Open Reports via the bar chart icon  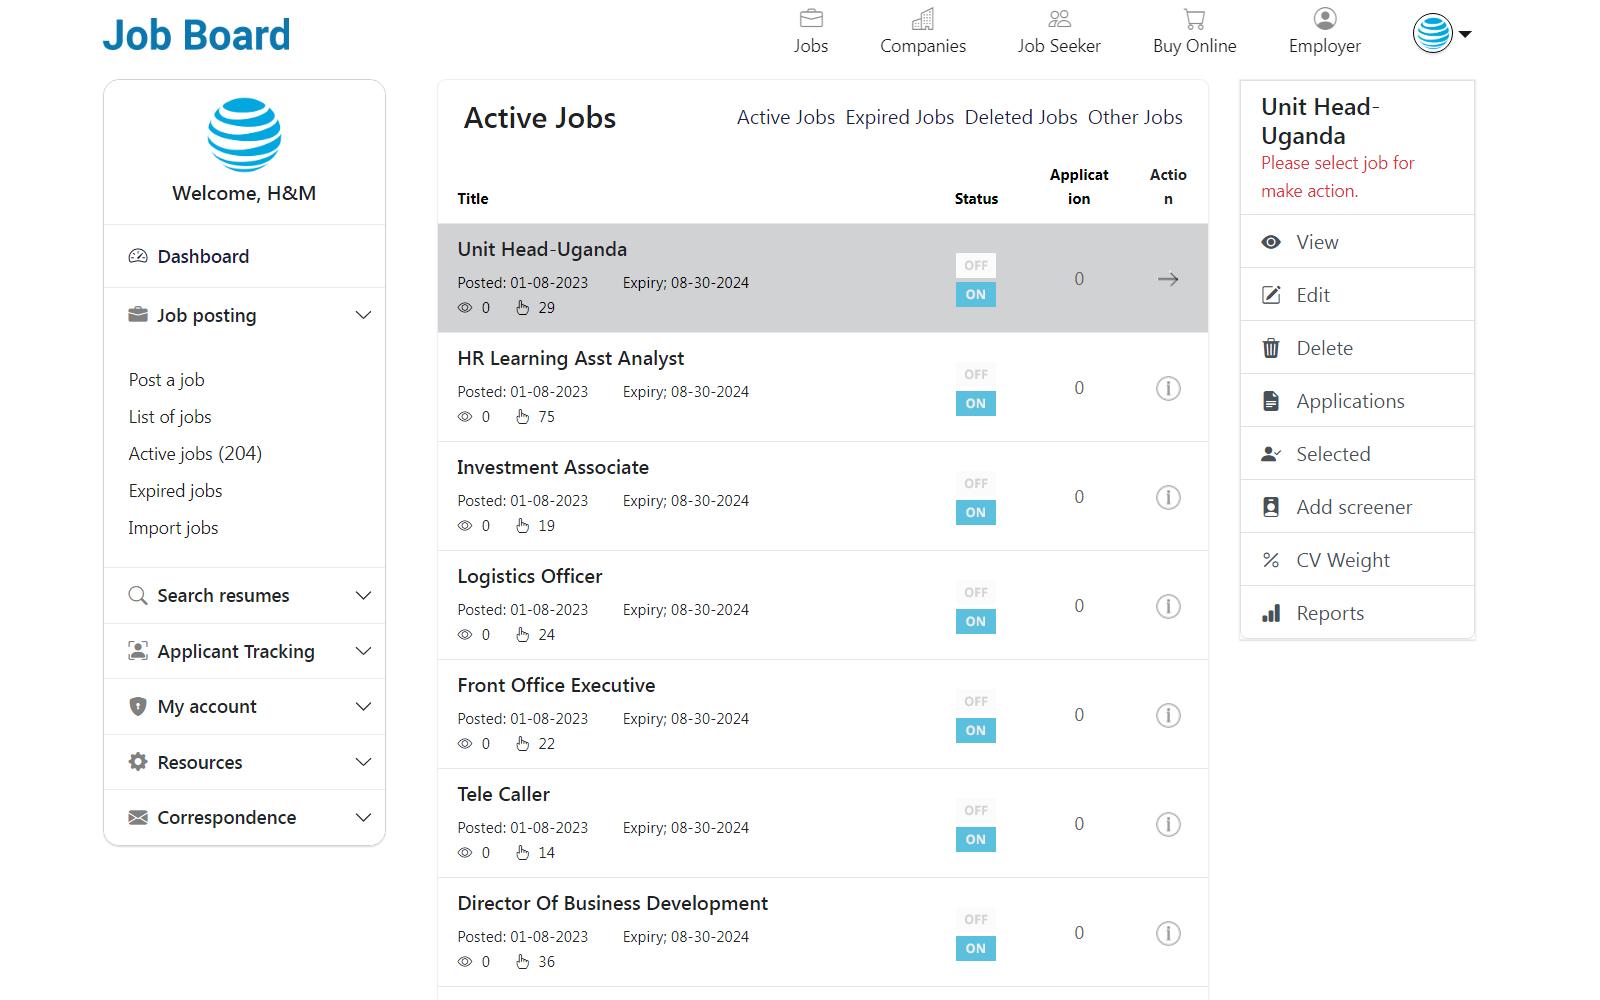click(1271, 612)
